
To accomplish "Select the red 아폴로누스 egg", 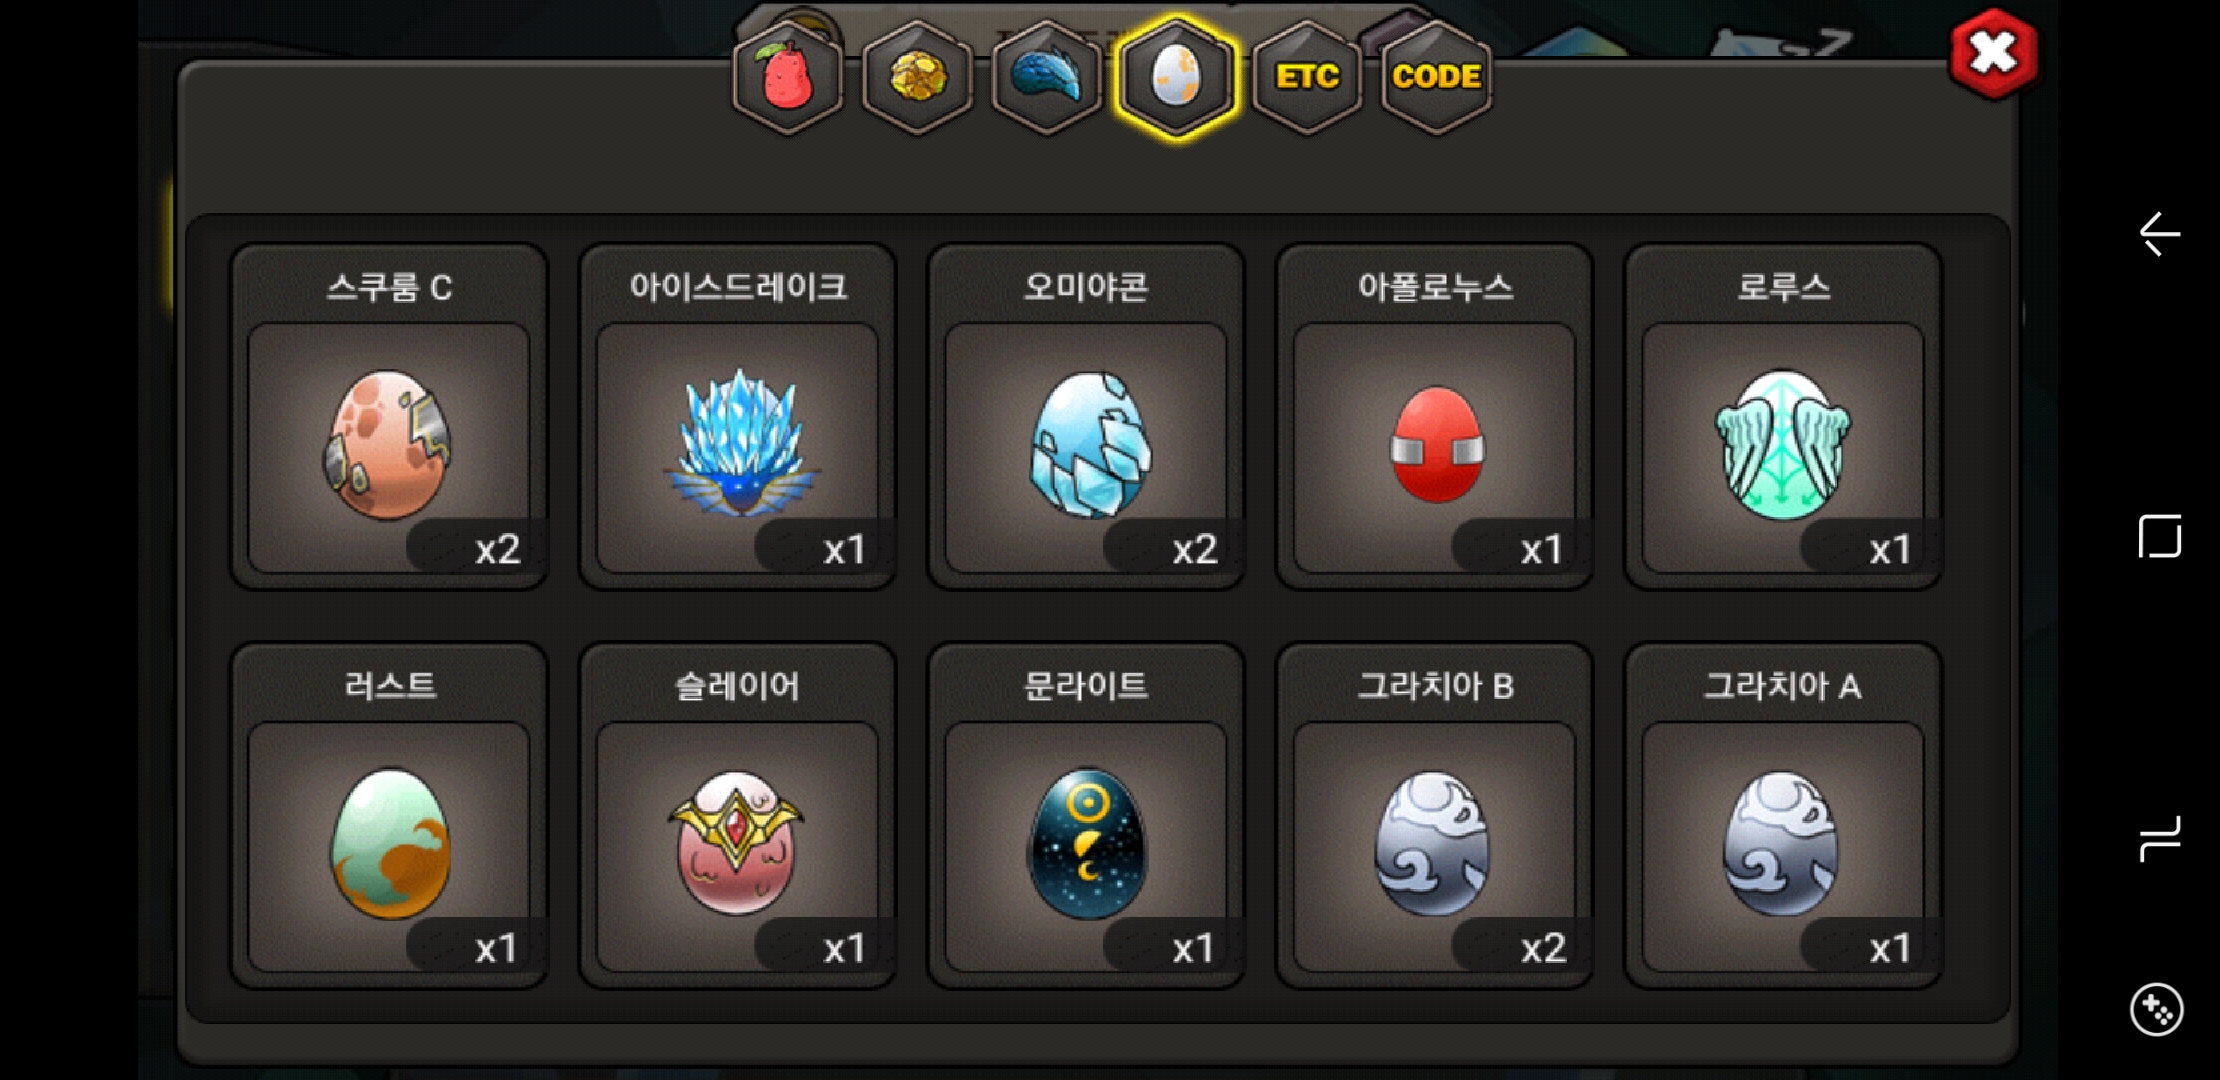I will coord(1435,417).
